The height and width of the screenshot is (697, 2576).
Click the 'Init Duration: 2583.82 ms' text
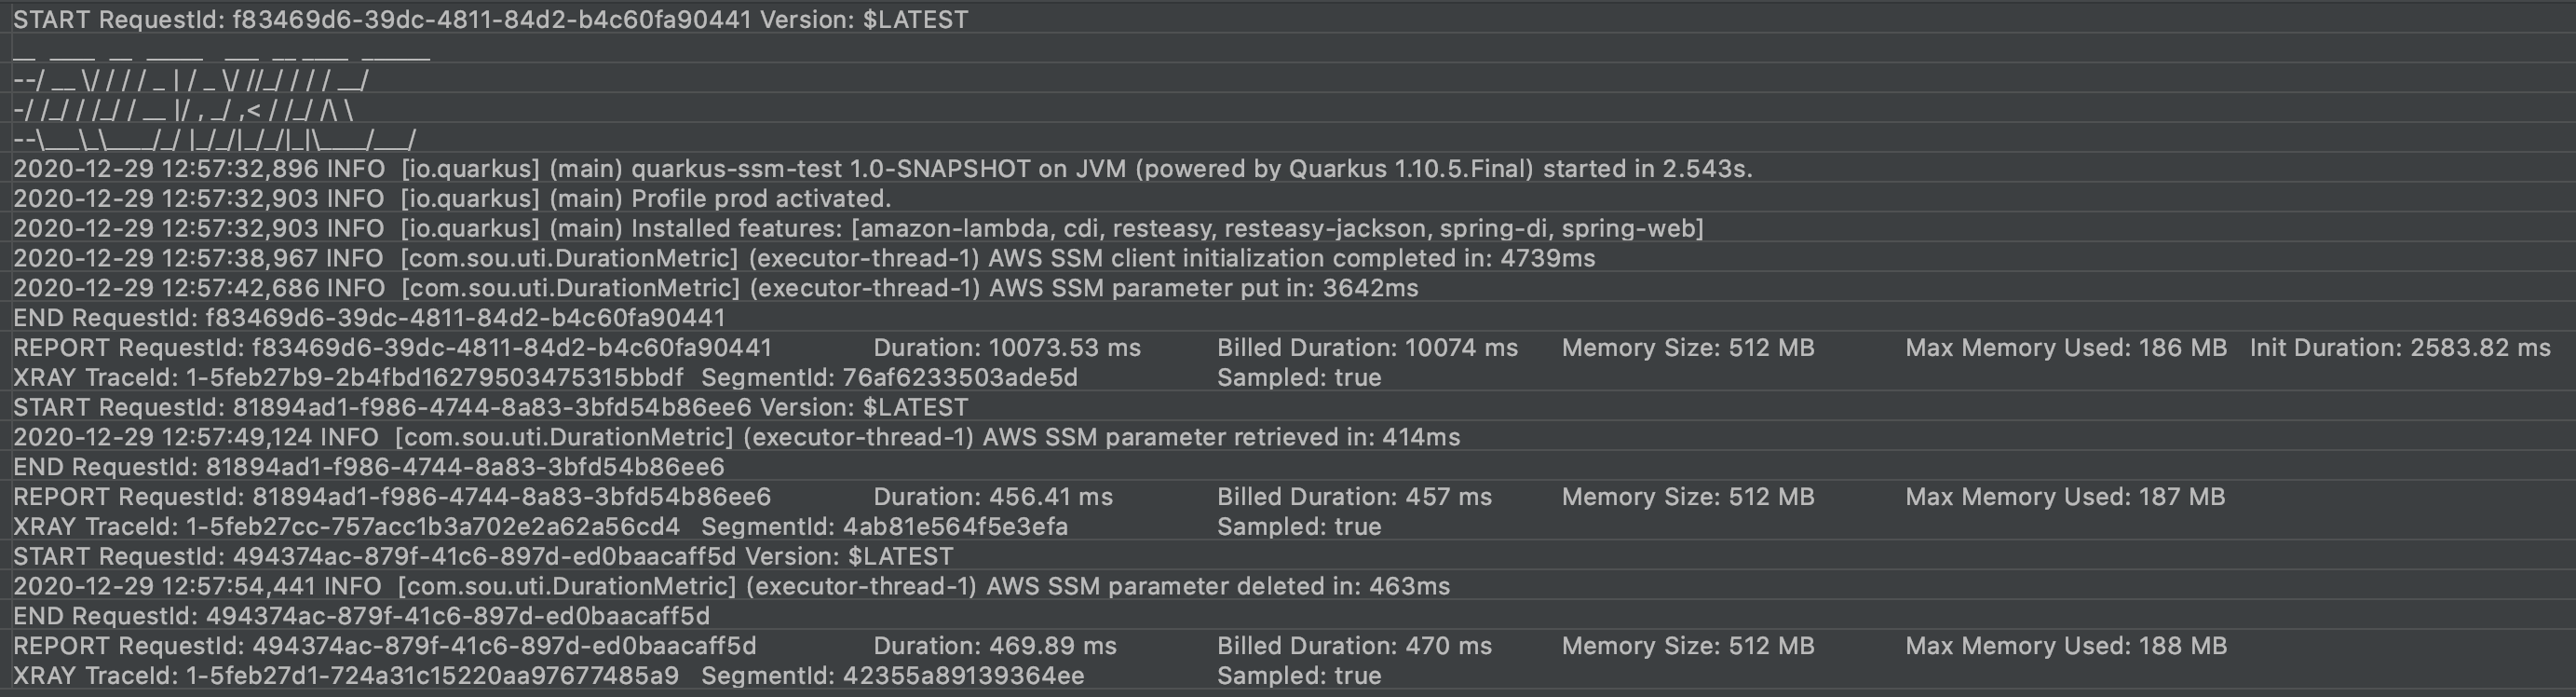(2400, 348)
